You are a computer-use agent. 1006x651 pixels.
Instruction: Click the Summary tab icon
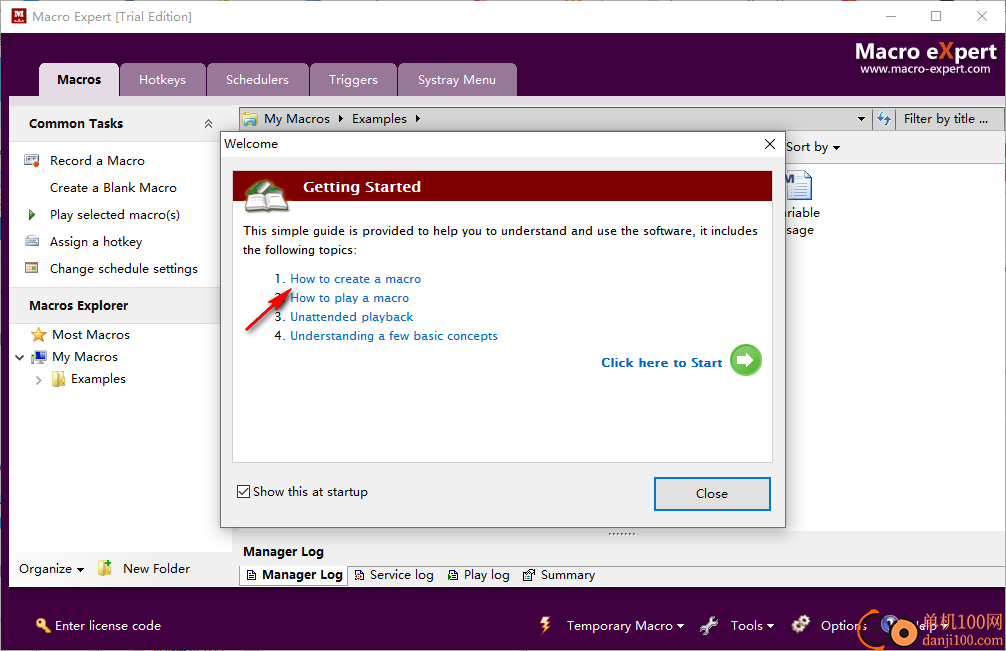pyautogui.click(x=529, y=575)
